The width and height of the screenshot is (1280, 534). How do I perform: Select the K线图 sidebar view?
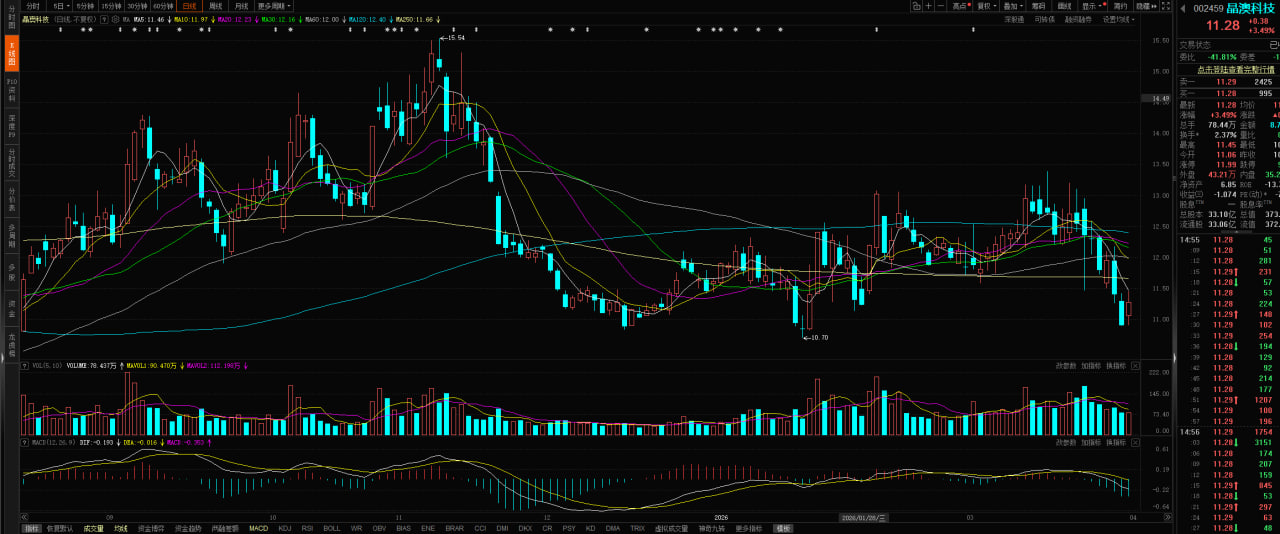pos(12,51)
